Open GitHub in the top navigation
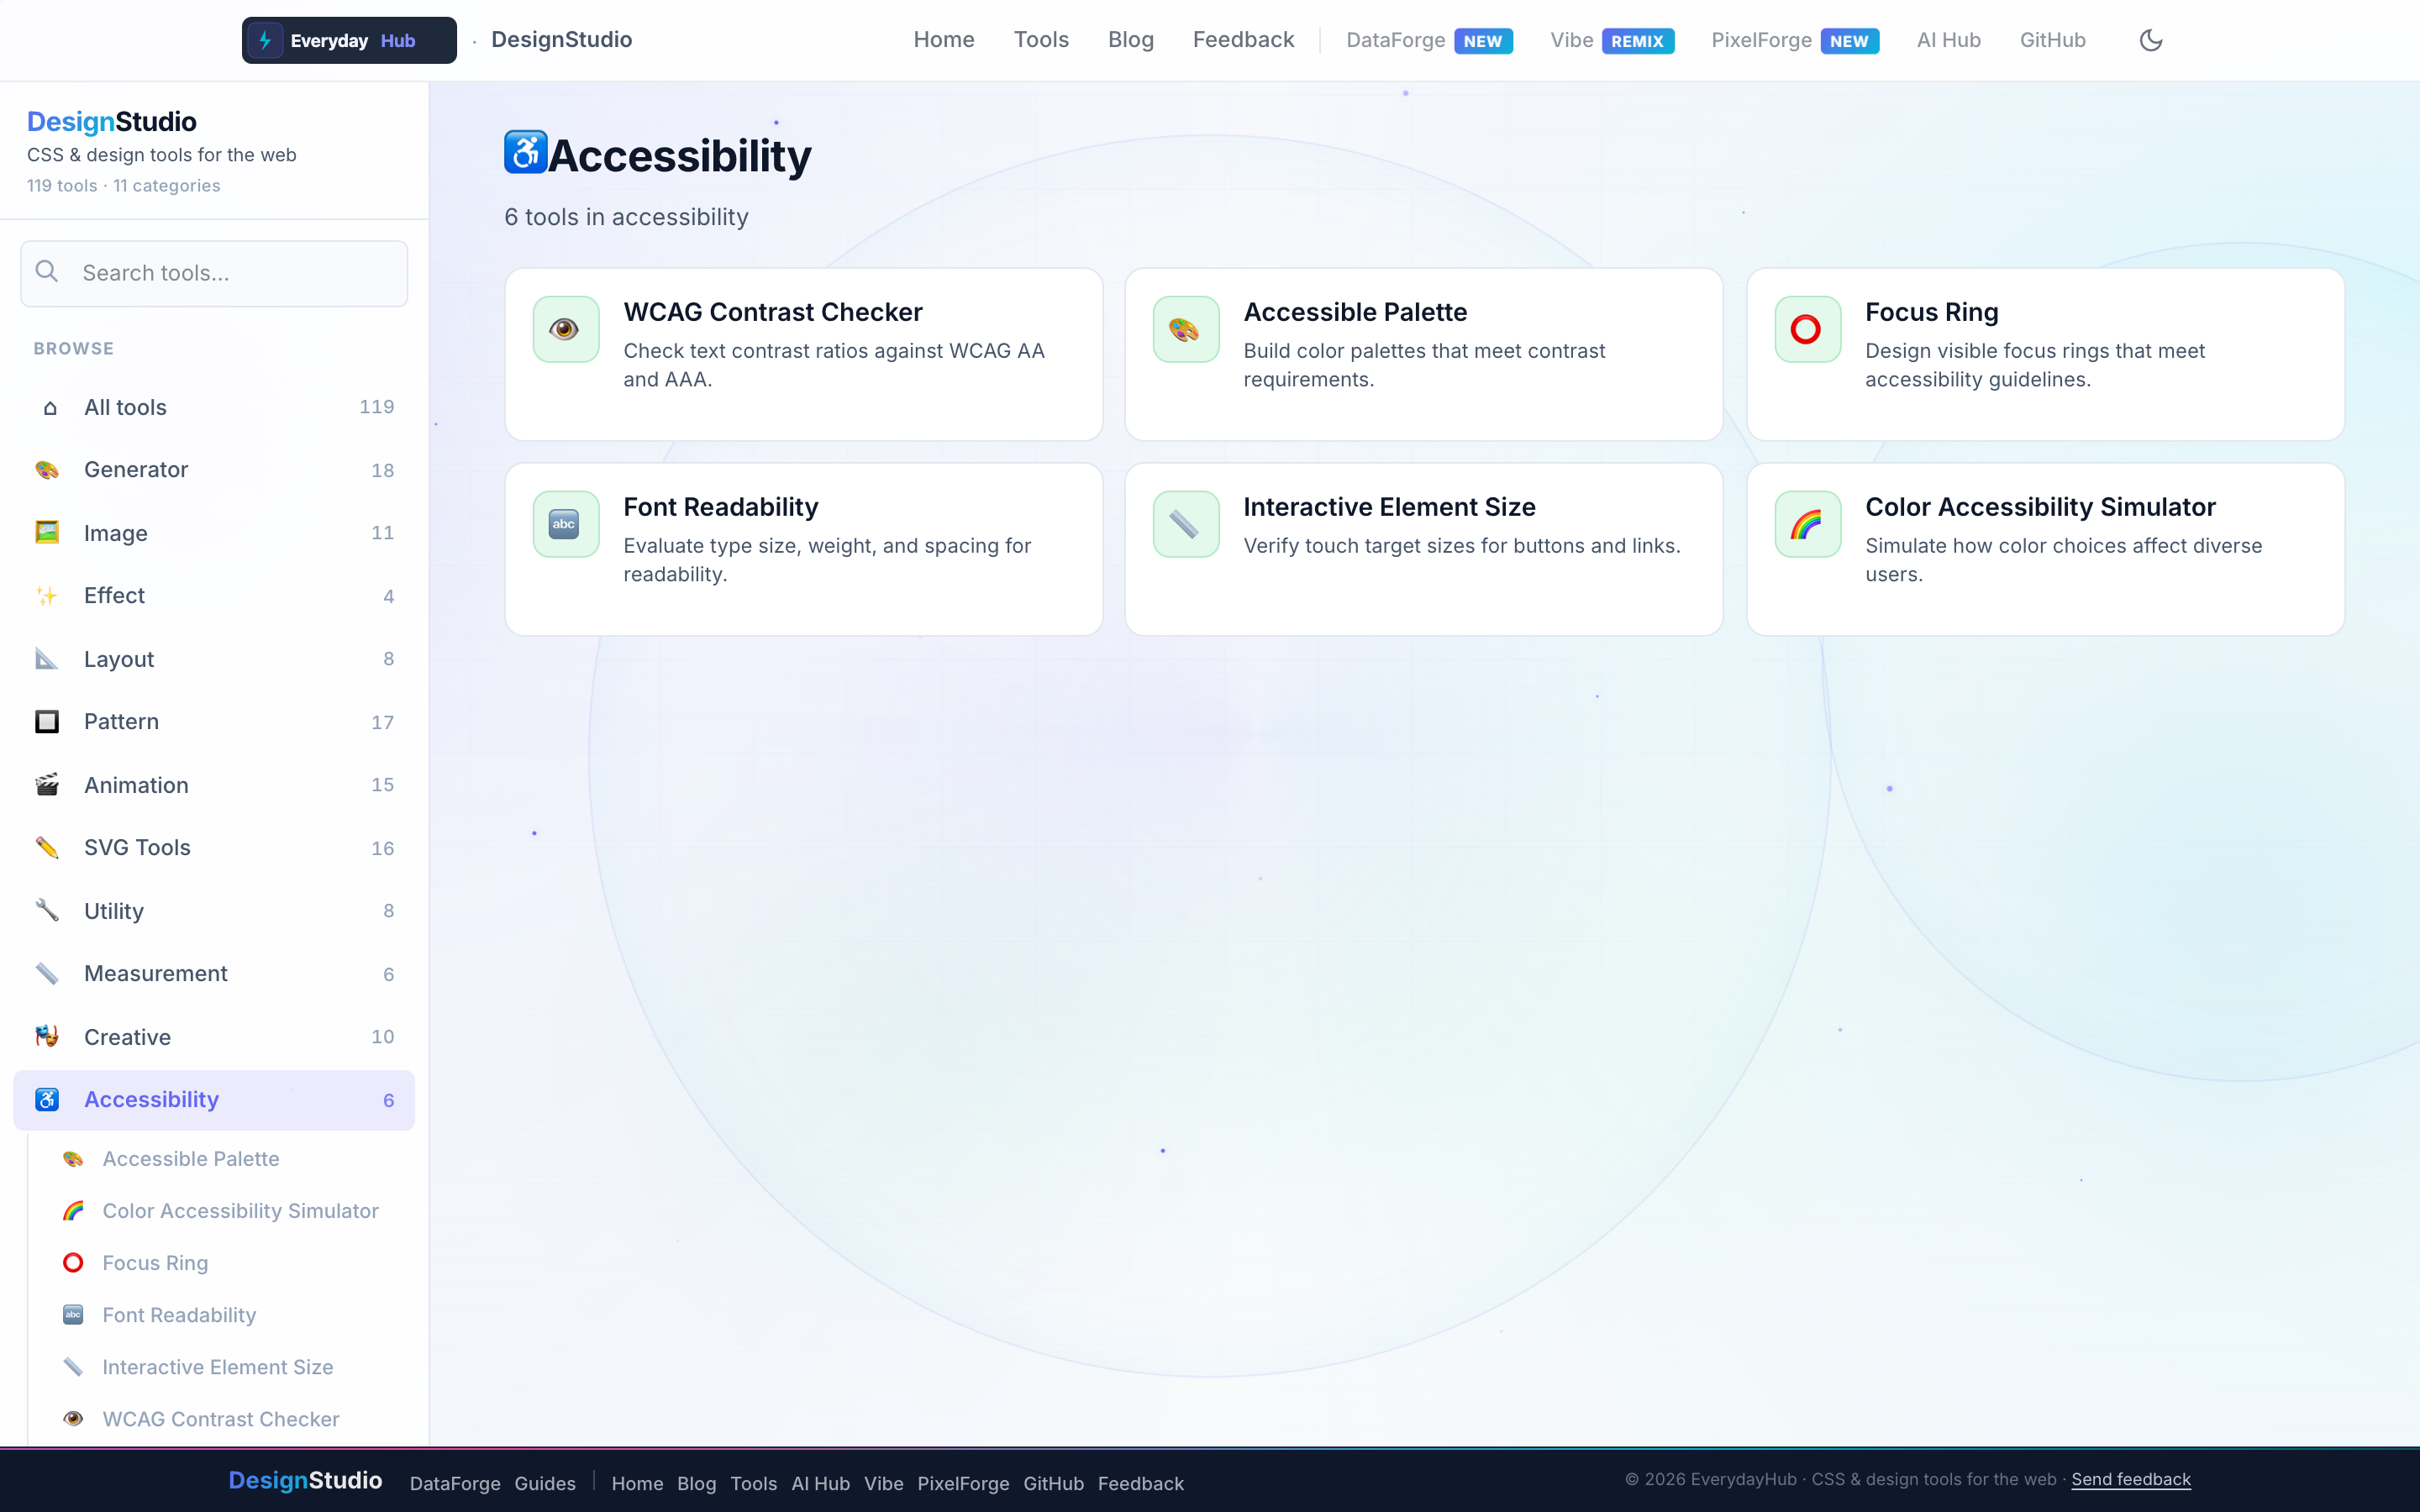This screenshot has width=2420, height=1512. 2052,40
